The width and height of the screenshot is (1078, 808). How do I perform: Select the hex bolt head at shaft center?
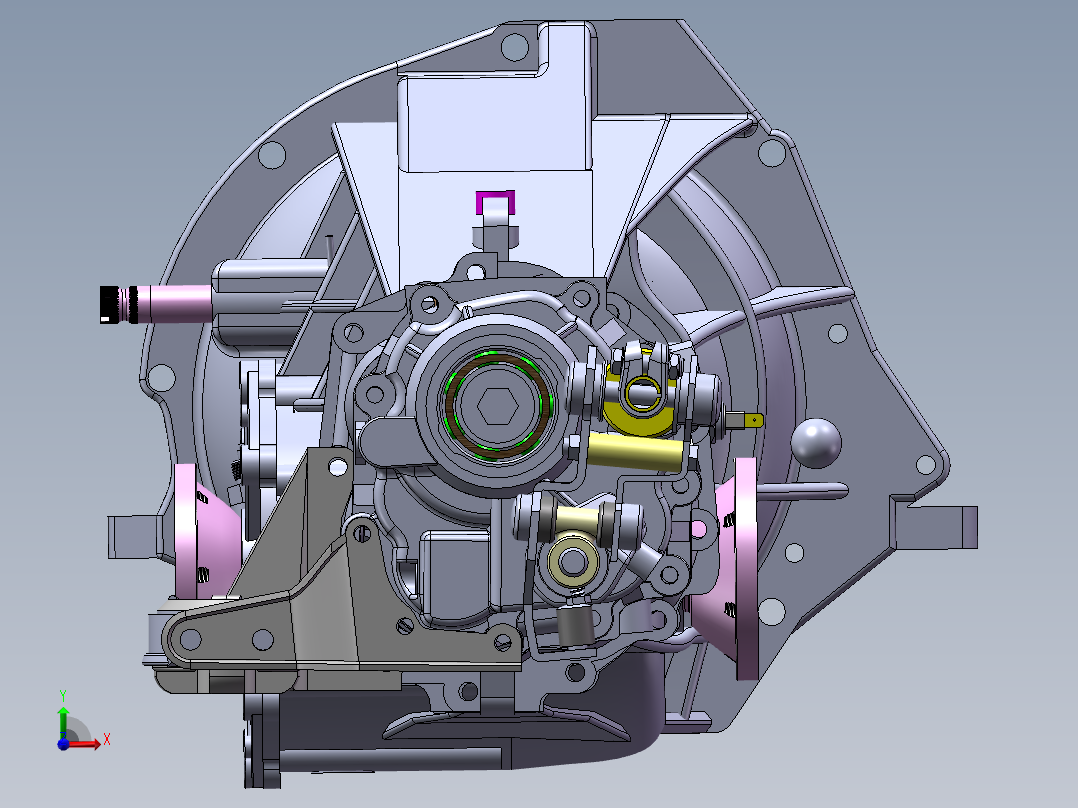pos(498,408)
